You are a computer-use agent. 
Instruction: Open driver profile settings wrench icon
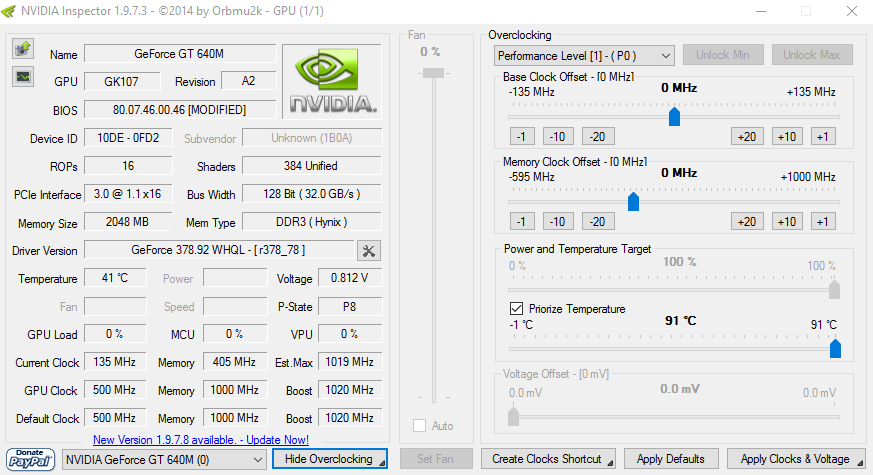tap(369, 251)
